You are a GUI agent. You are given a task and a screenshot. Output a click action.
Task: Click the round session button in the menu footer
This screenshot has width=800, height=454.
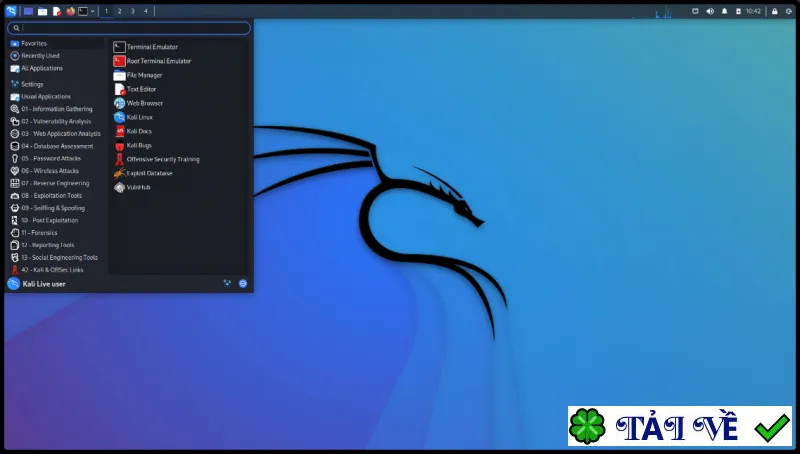[x=243, y=284]
